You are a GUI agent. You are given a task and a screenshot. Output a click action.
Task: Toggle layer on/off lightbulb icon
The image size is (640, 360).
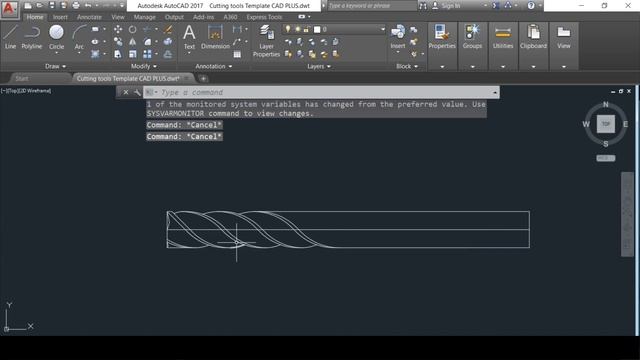[x=288, y=29]
